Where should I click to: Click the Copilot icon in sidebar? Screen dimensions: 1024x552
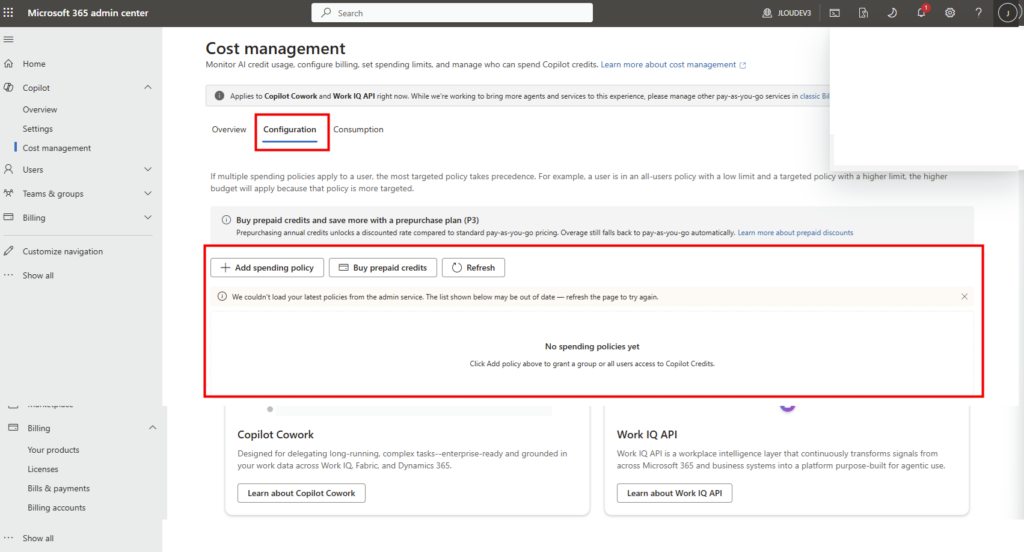[x=8, y=88]
